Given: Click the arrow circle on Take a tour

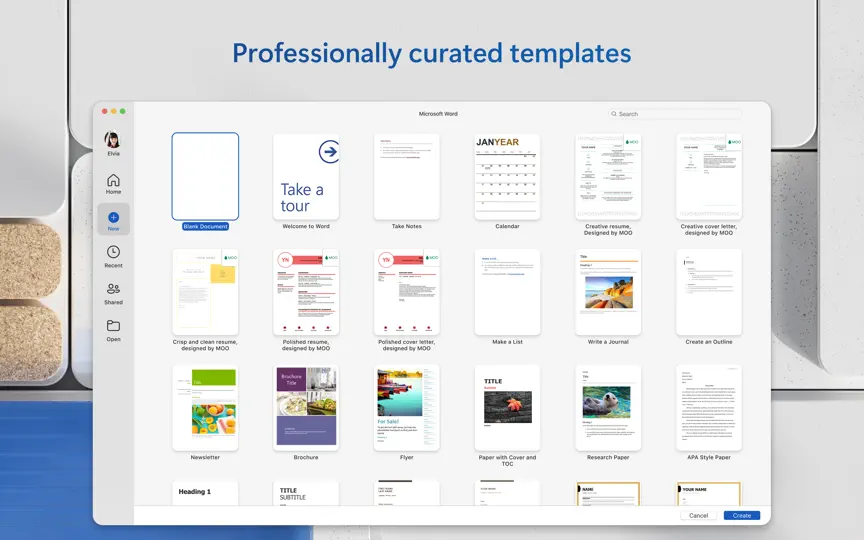Looking at the screenshot, I should point(329,152).
